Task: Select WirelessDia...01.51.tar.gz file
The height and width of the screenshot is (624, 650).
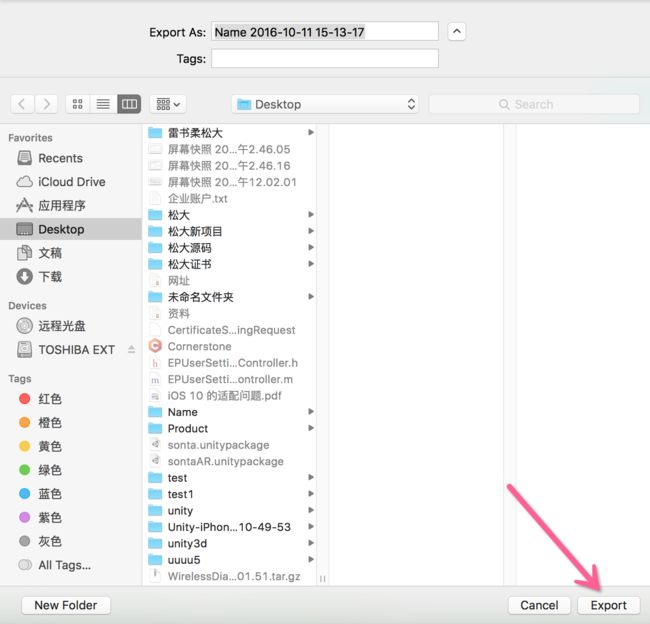Action: (x=231, y=576)
